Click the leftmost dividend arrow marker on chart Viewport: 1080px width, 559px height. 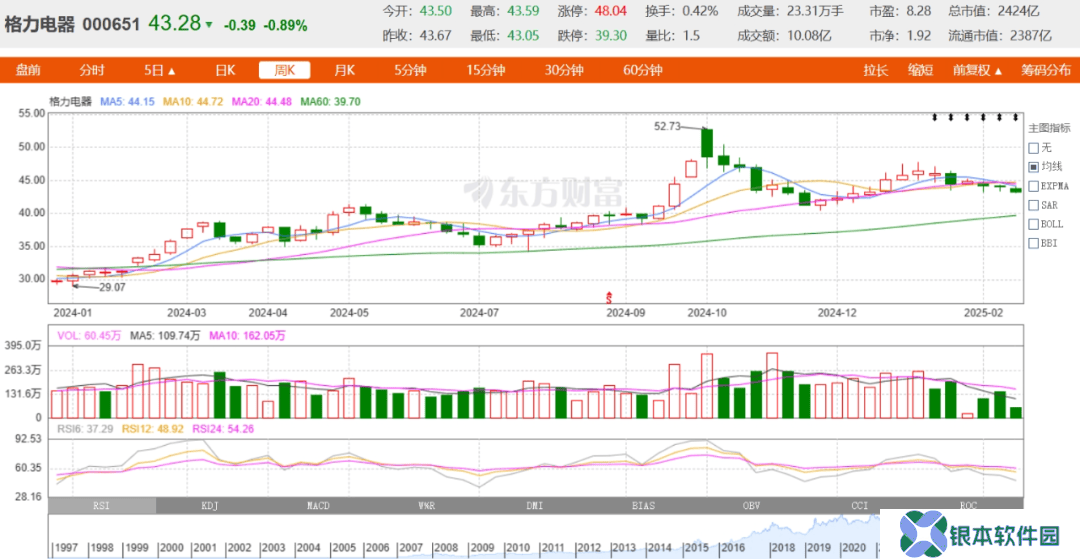click(x=935, y=118)
